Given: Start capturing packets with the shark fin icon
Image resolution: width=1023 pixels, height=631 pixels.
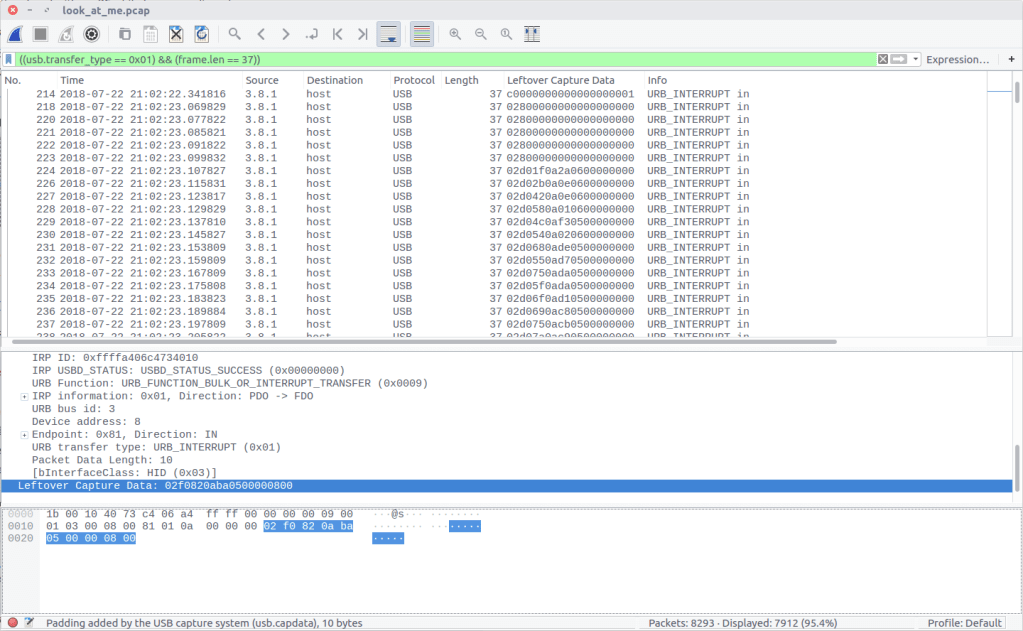Looking at the screenshot, I should click(15, 34).
